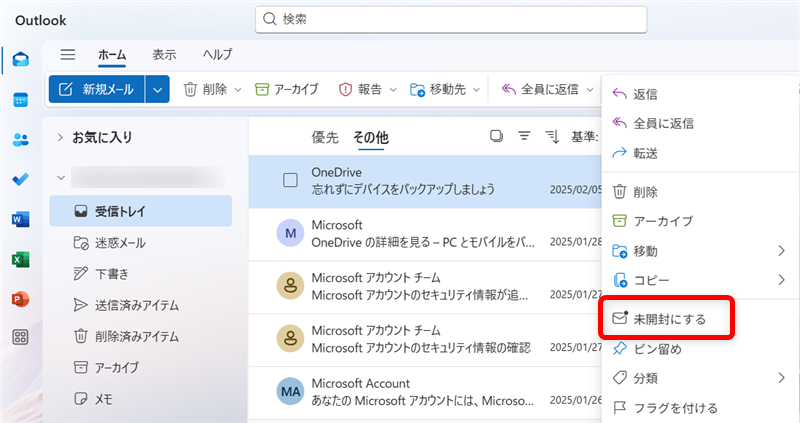
Task: Click the 新規メール compose button
Action: (97, 89)
